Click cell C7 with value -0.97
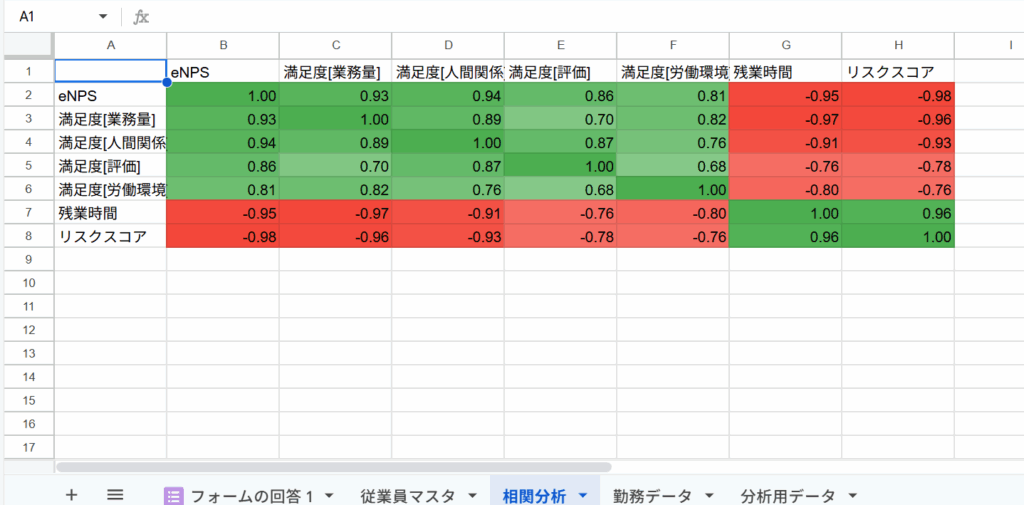 click(x=336, y=212)
